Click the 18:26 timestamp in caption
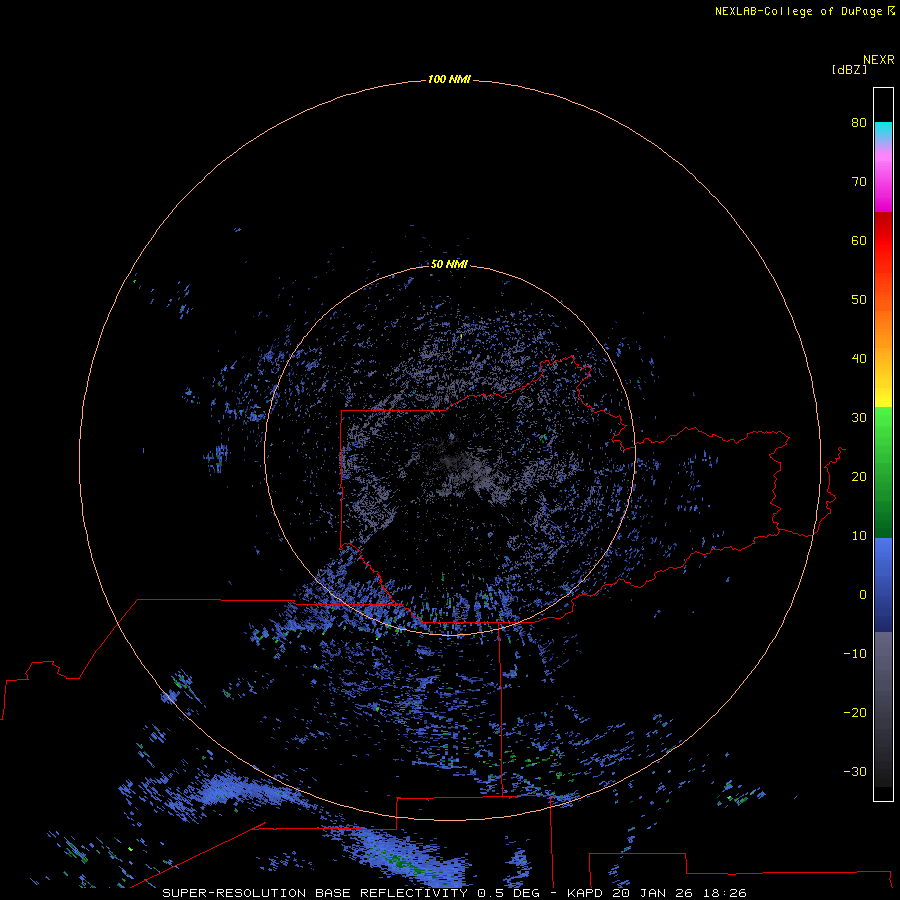This screenshot has height=900, width=900. 724,893
